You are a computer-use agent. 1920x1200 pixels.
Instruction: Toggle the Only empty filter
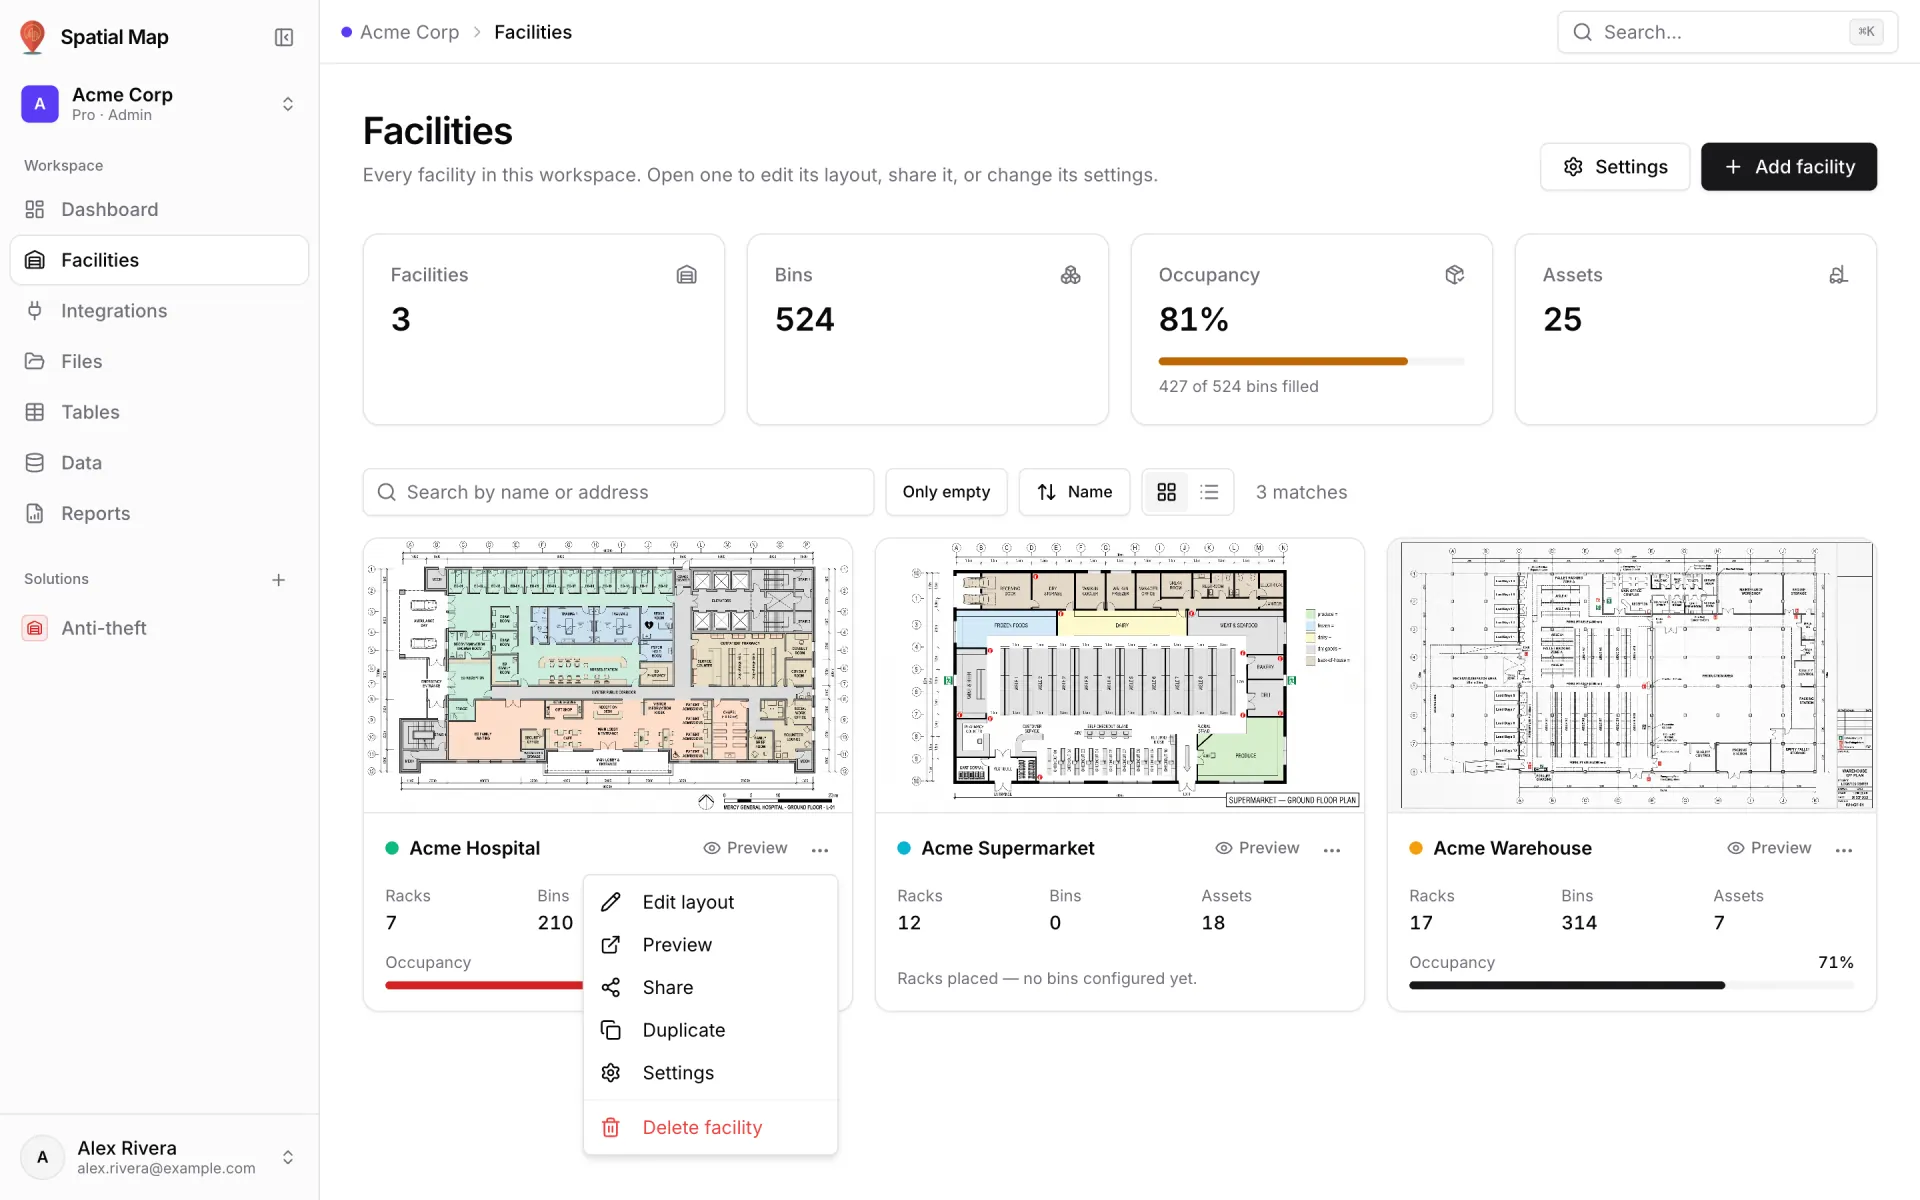[946, 492]
